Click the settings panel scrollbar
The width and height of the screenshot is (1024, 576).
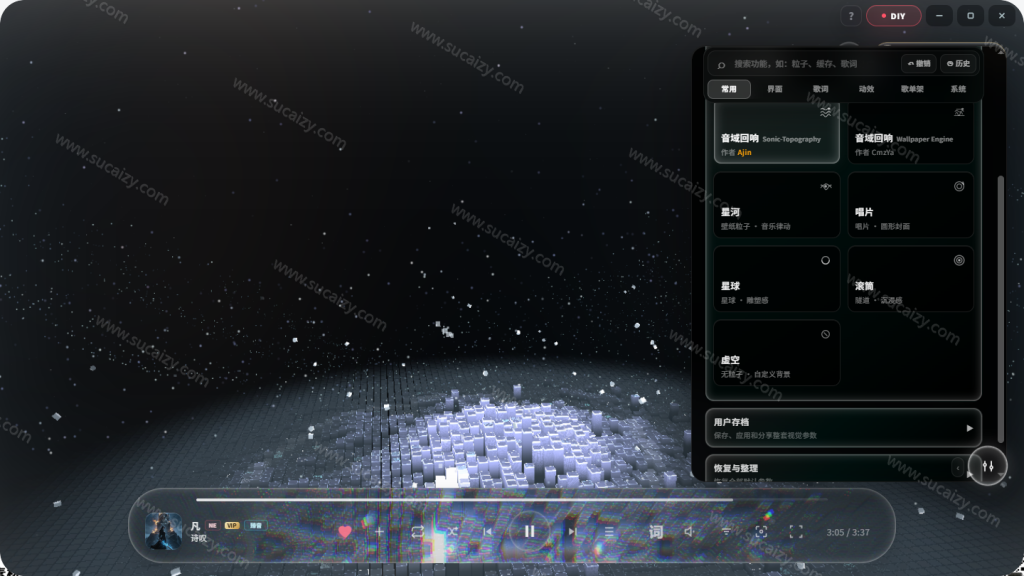(1000, 308)
